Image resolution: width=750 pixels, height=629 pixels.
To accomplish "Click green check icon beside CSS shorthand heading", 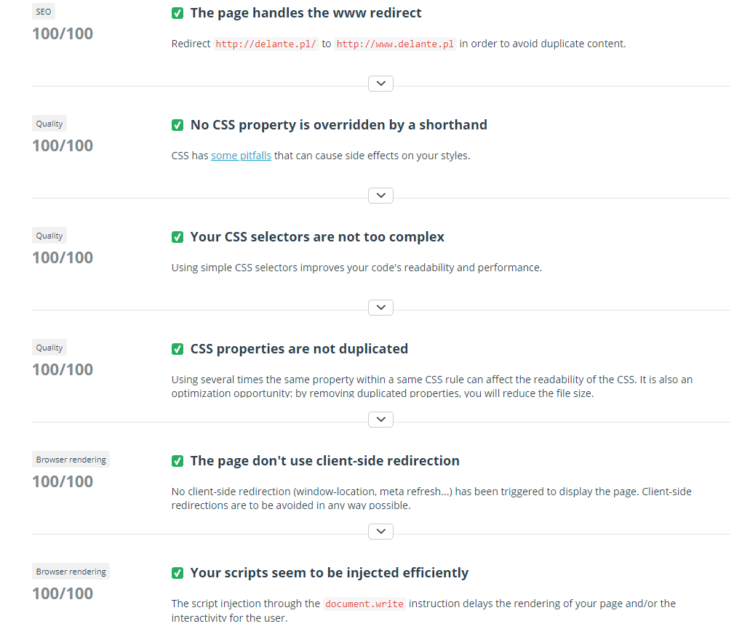I will (177, 125).
